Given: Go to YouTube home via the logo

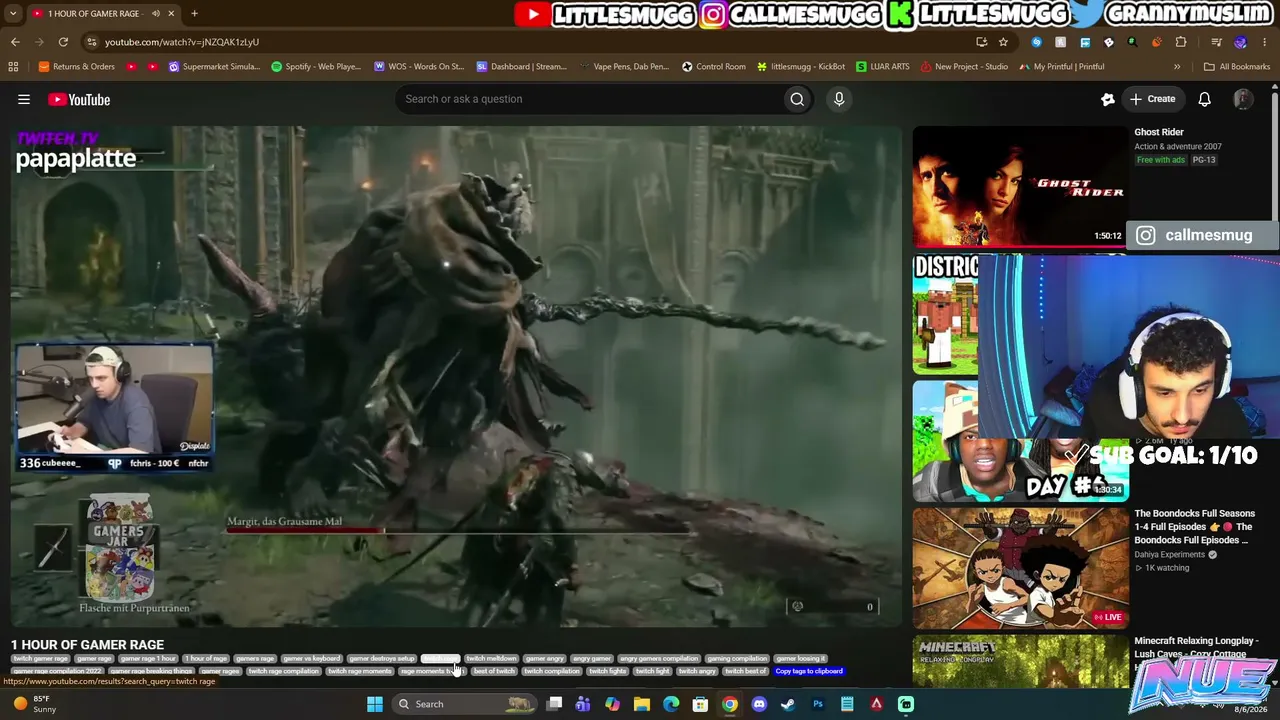Looking at the screenshot, I should pyautogui.click(x=79, y=99).
